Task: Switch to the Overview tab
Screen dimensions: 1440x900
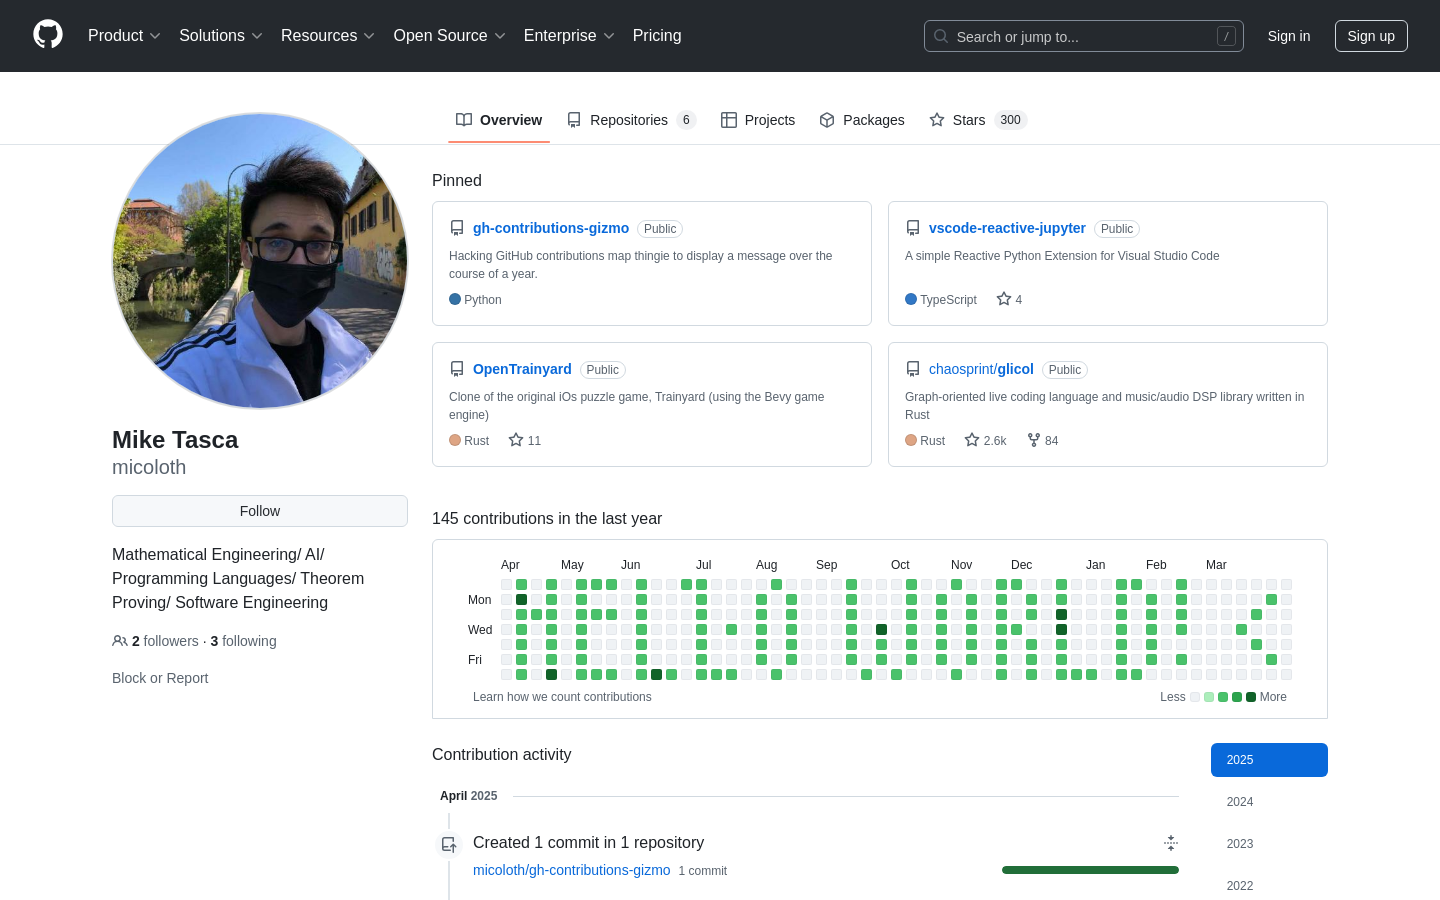Action: (x=499, y=120)
